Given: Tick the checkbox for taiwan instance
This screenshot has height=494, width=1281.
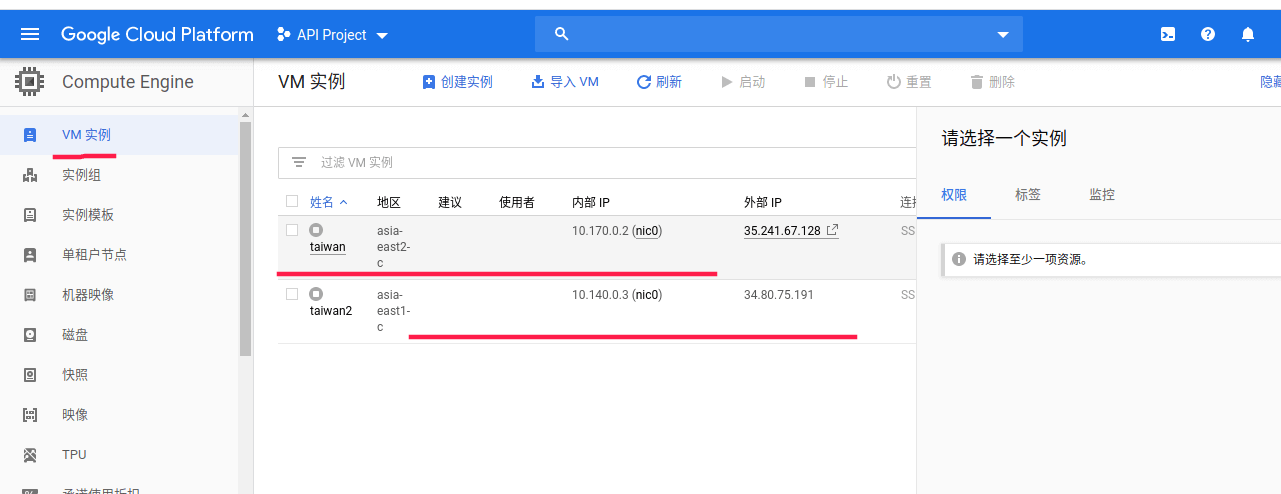Looking at the screenshot, I should pyautogui.click(x=292, y=230).
